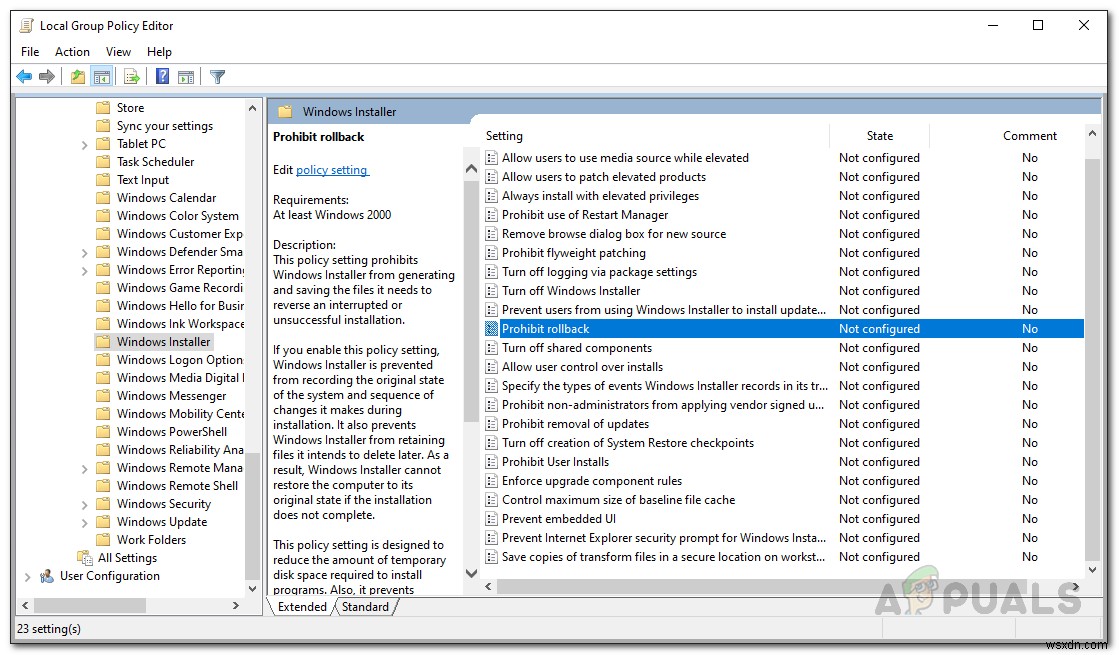Click the Up One Level folder icon

76,76
